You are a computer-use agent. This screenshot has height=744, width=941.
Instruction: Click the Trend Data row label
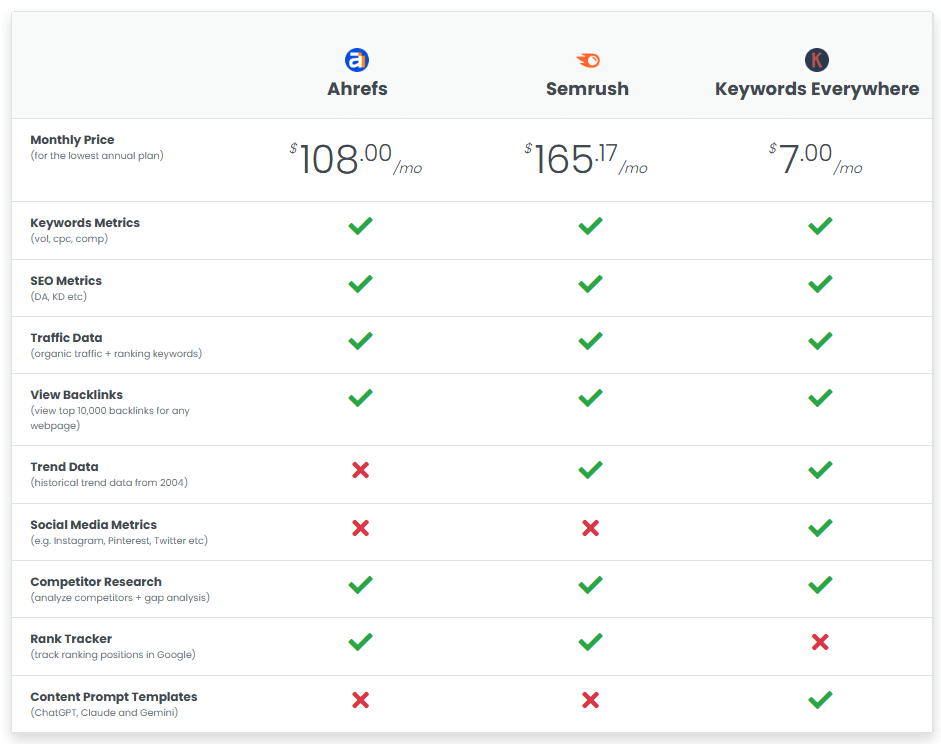click(64, 467)
